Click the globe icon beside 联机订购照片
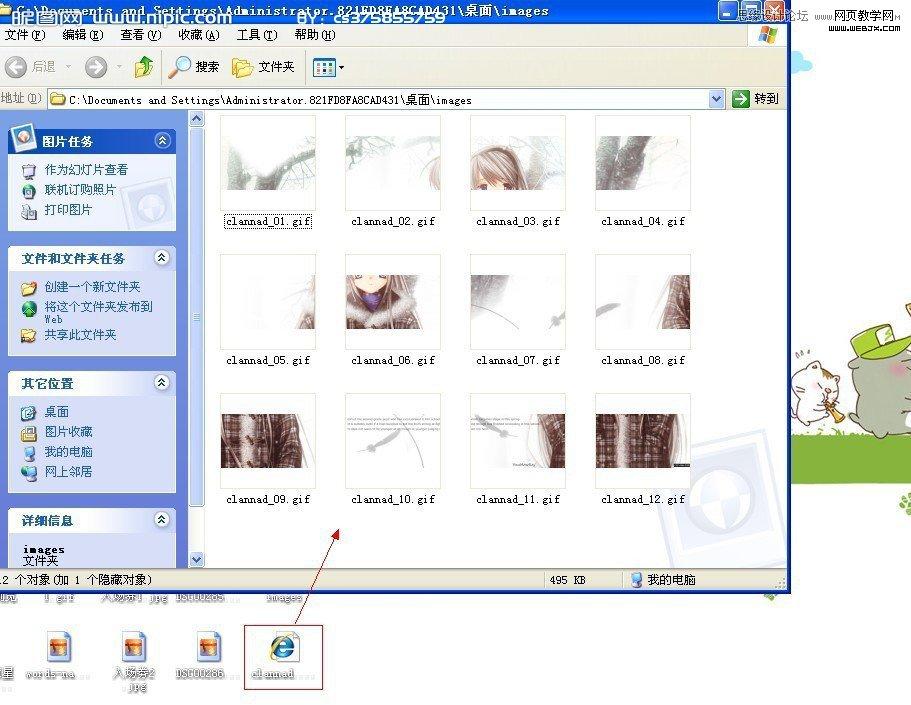The height and width of the screenshot is (705, 911). pos(28,191)
